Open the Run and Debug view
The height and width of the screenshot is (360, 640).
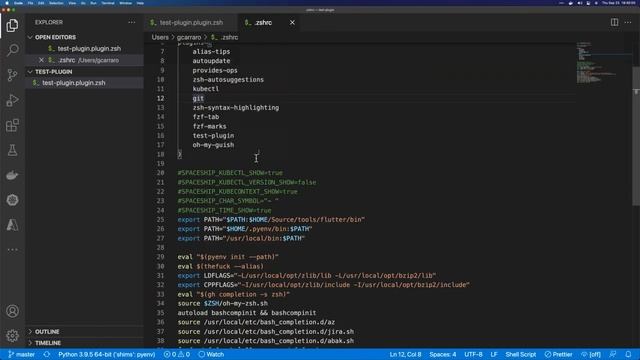12,100
